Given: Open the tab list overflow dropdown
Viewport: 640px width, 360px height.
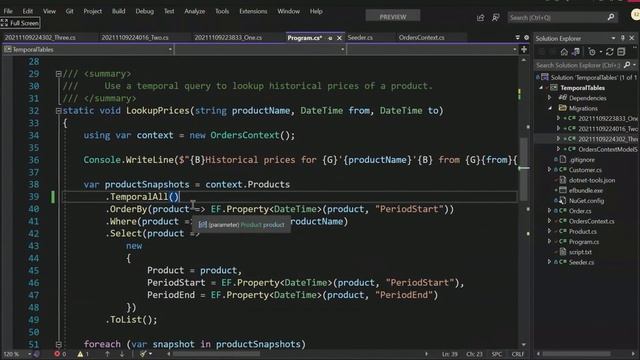Looking at the screenshot, I should [x=517, y=38].
